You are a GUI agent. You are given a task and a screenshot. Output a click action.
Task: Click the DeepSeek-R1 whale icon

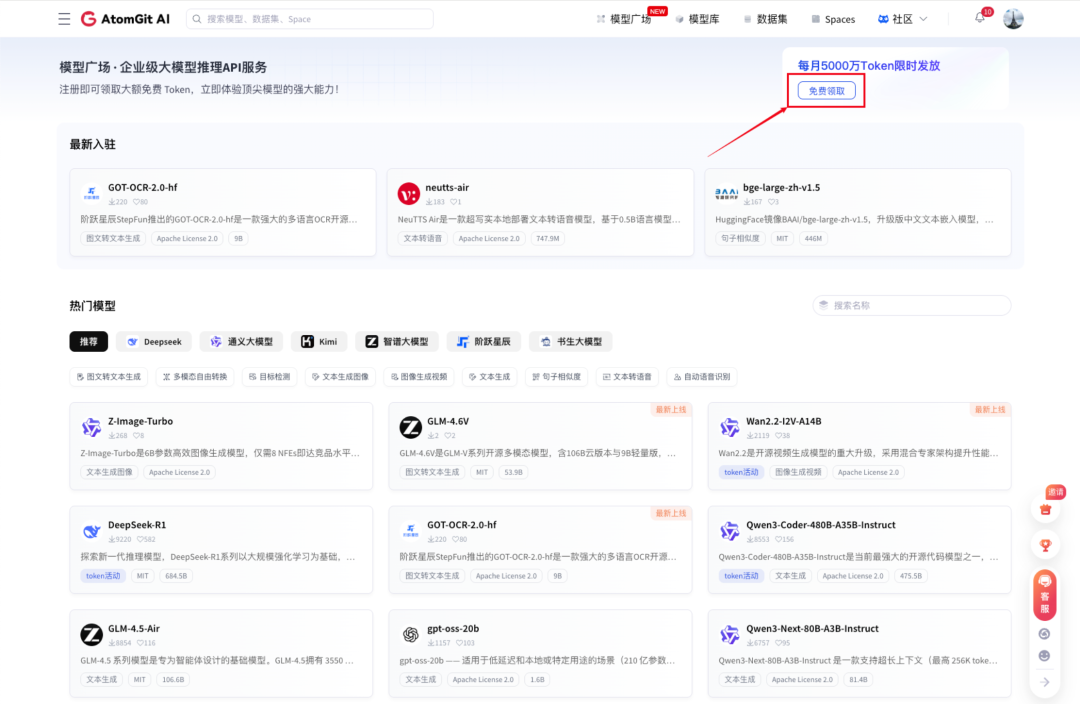pos(91,531)
